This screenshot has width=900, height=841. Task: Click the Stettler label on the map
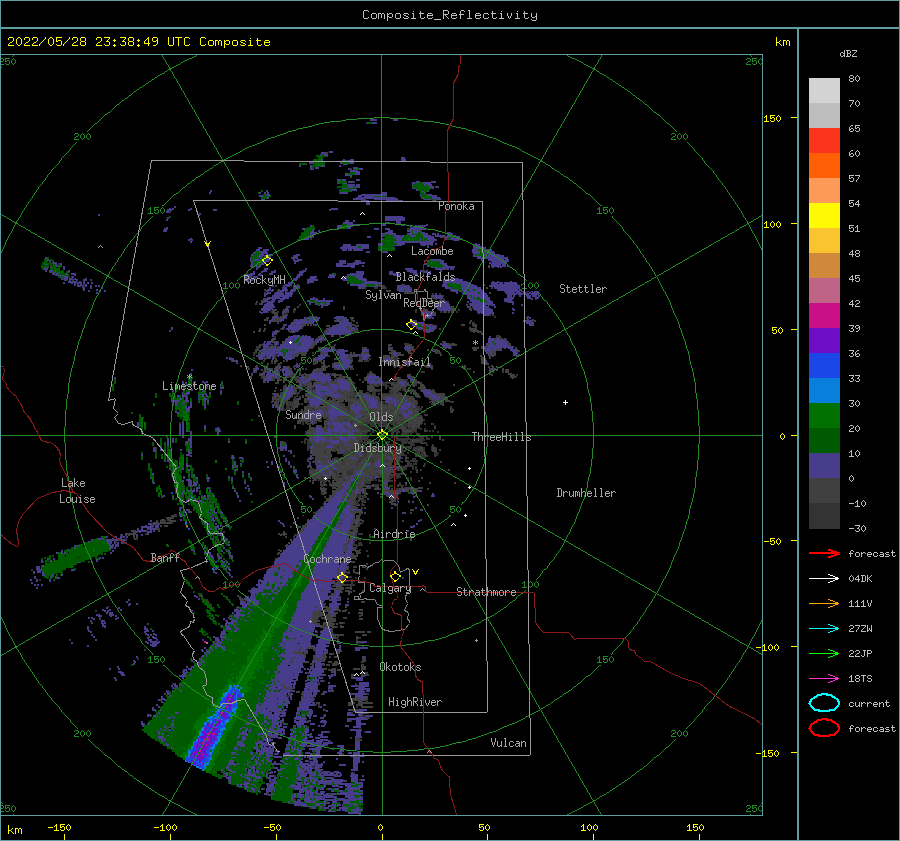tap(583, 289)
